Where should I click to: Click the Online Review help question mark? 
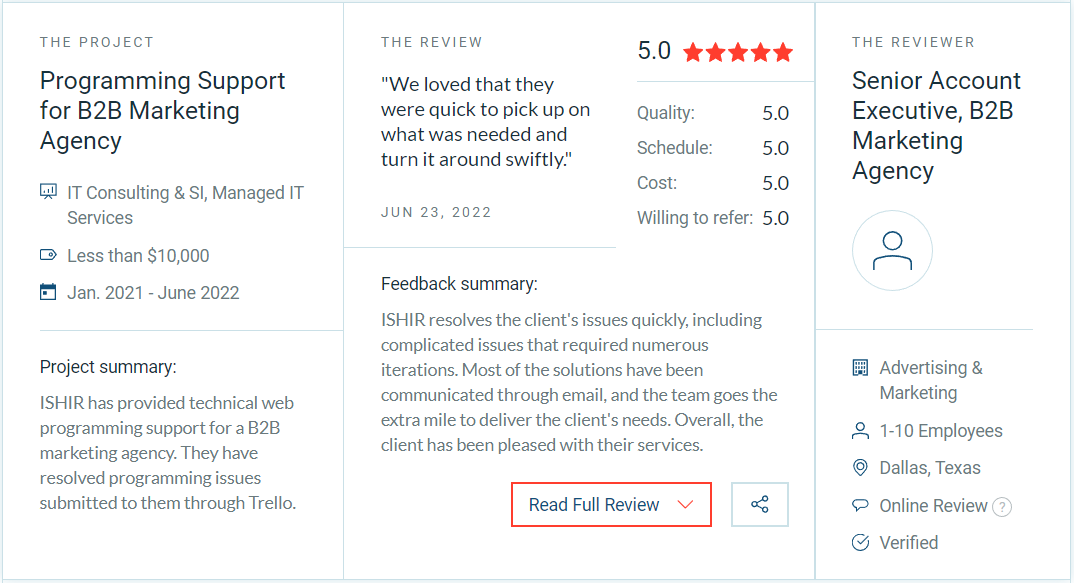click(x=1002, y=507)
